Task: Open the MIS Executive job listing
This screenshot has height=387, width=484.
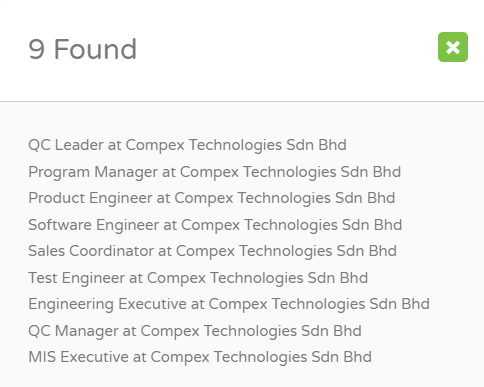Action: click(x=200, y=357)
